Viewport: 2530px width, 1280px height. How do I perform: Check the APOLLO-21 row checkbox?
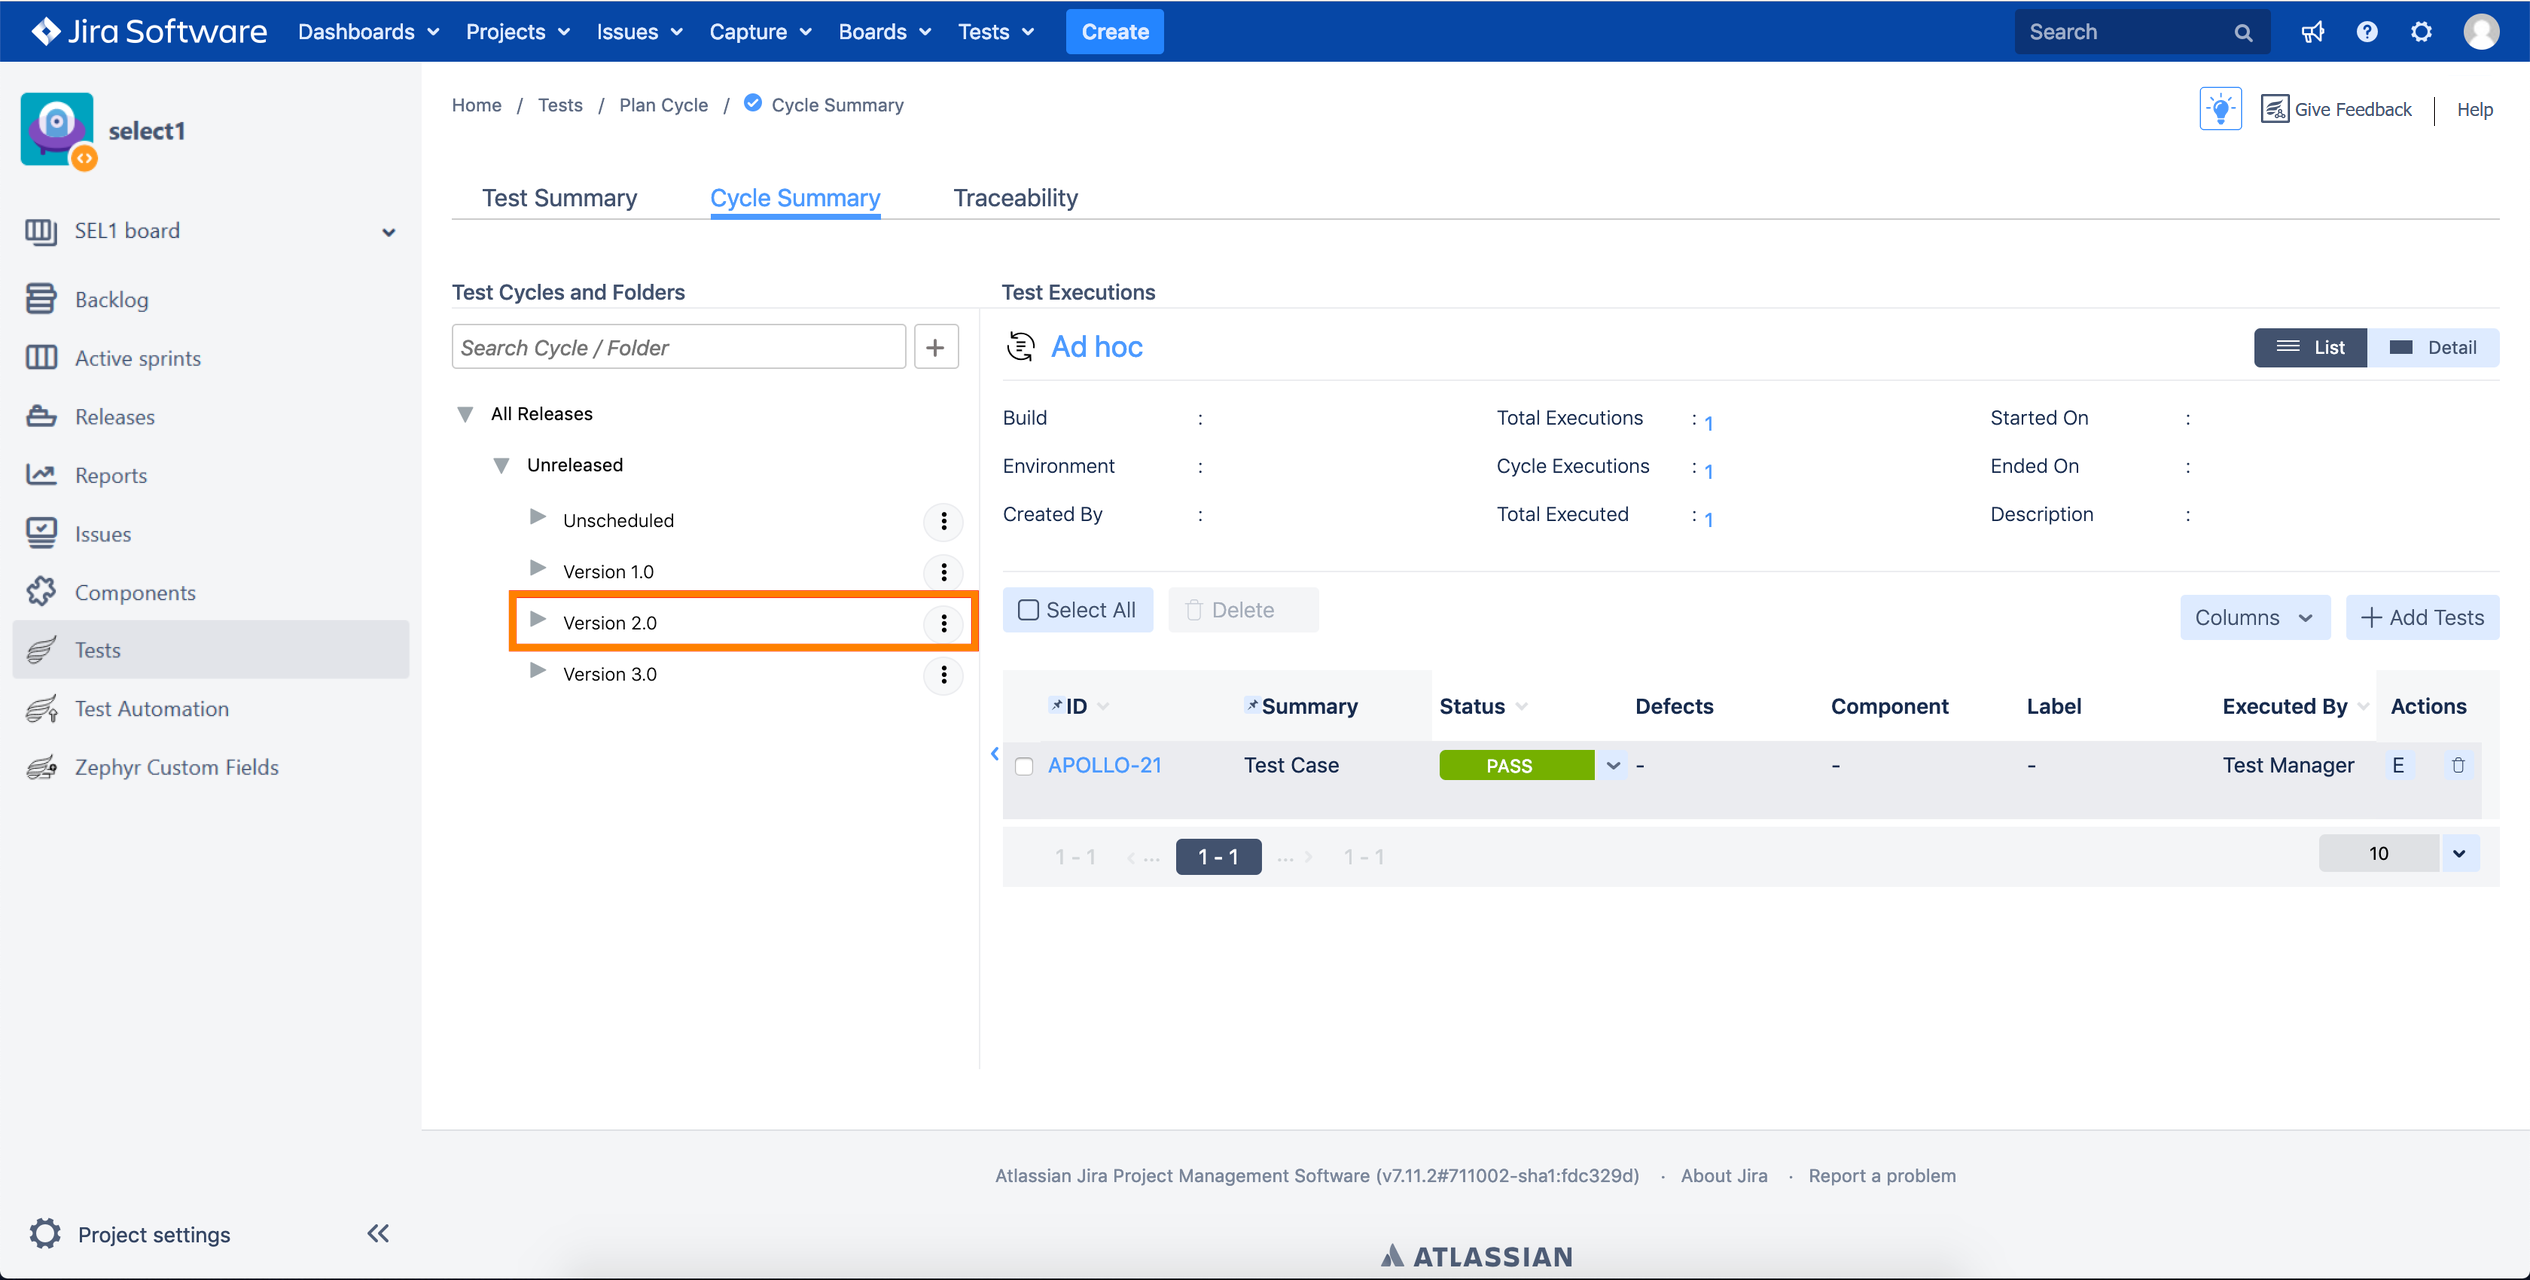pos(1025,765)
